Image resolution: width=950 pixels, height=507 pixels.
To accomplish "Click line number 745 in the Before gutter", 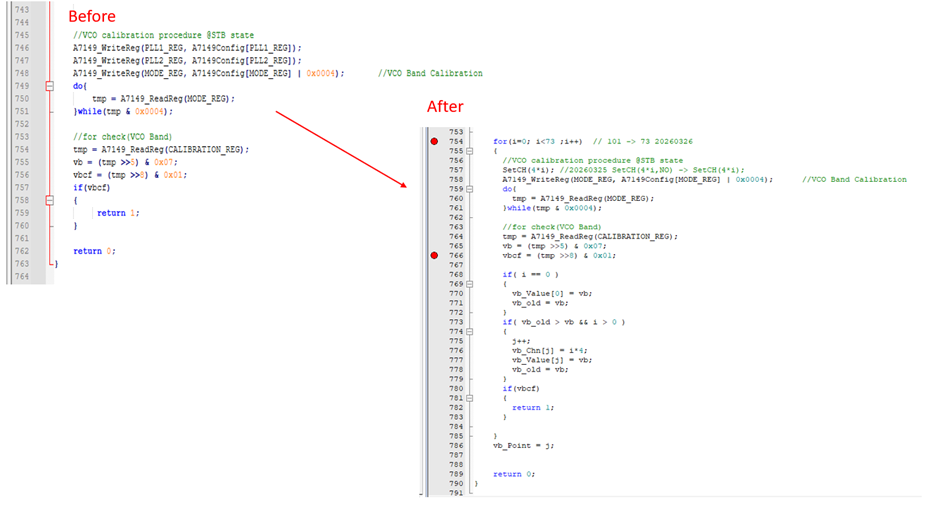I will [x=22, y=35].
